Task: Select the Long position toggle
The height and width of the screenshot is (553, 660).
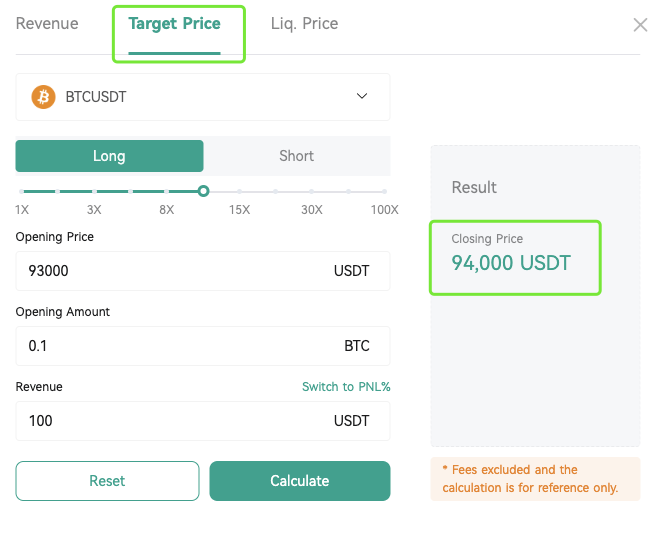Action: point(109,156)
